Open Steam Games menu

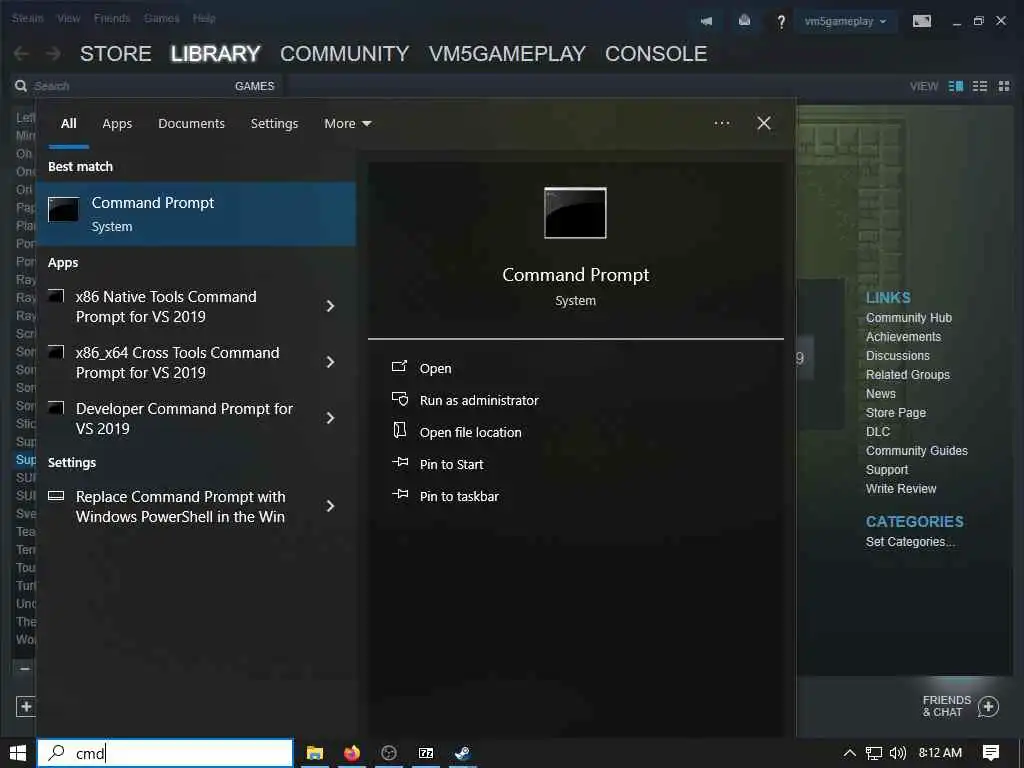[x=161, y=18]
